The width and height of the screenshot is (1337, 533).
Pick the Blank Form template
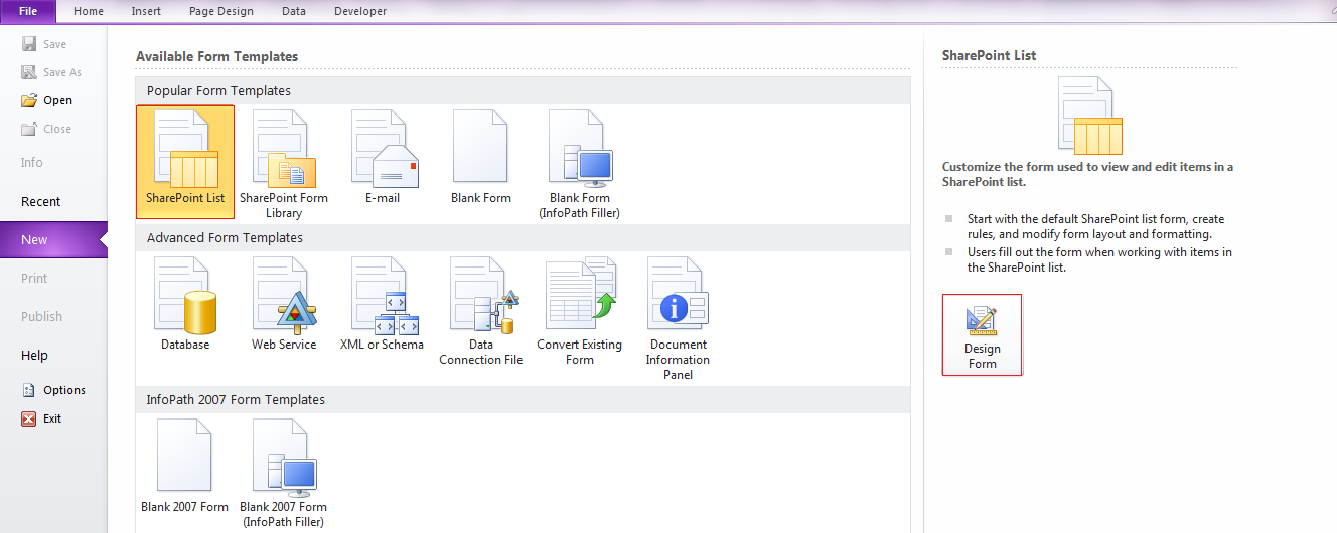(x=481, y=156)
